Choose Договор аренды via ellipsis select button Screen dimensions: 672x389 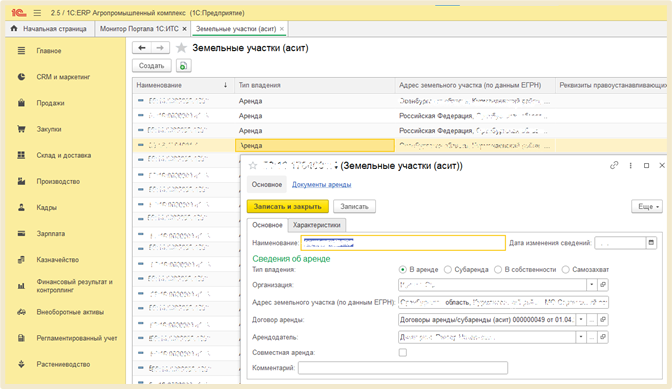click(592, 320)
